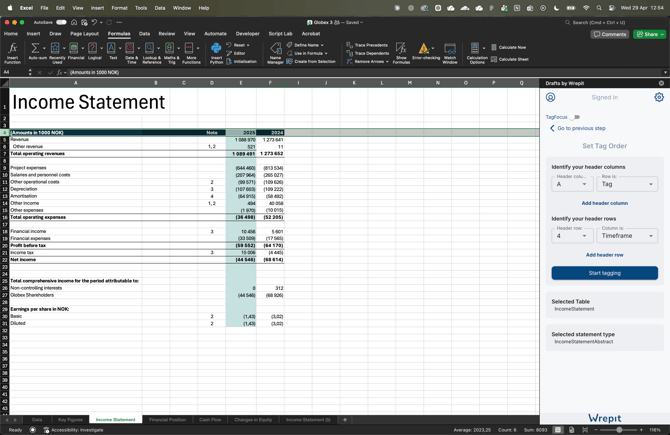Click Calculate Now

click(x=508, y=47)
